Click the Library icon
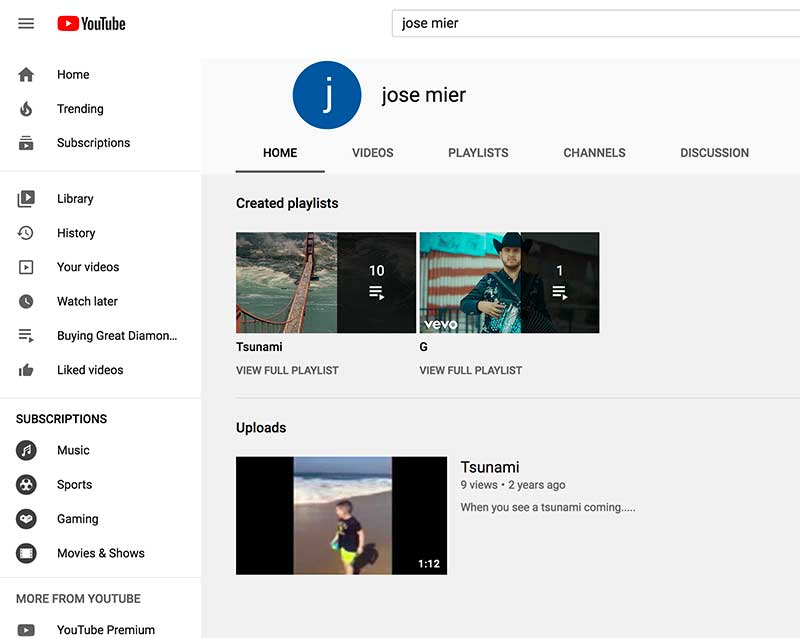800x638 pixels. point(26,199)
